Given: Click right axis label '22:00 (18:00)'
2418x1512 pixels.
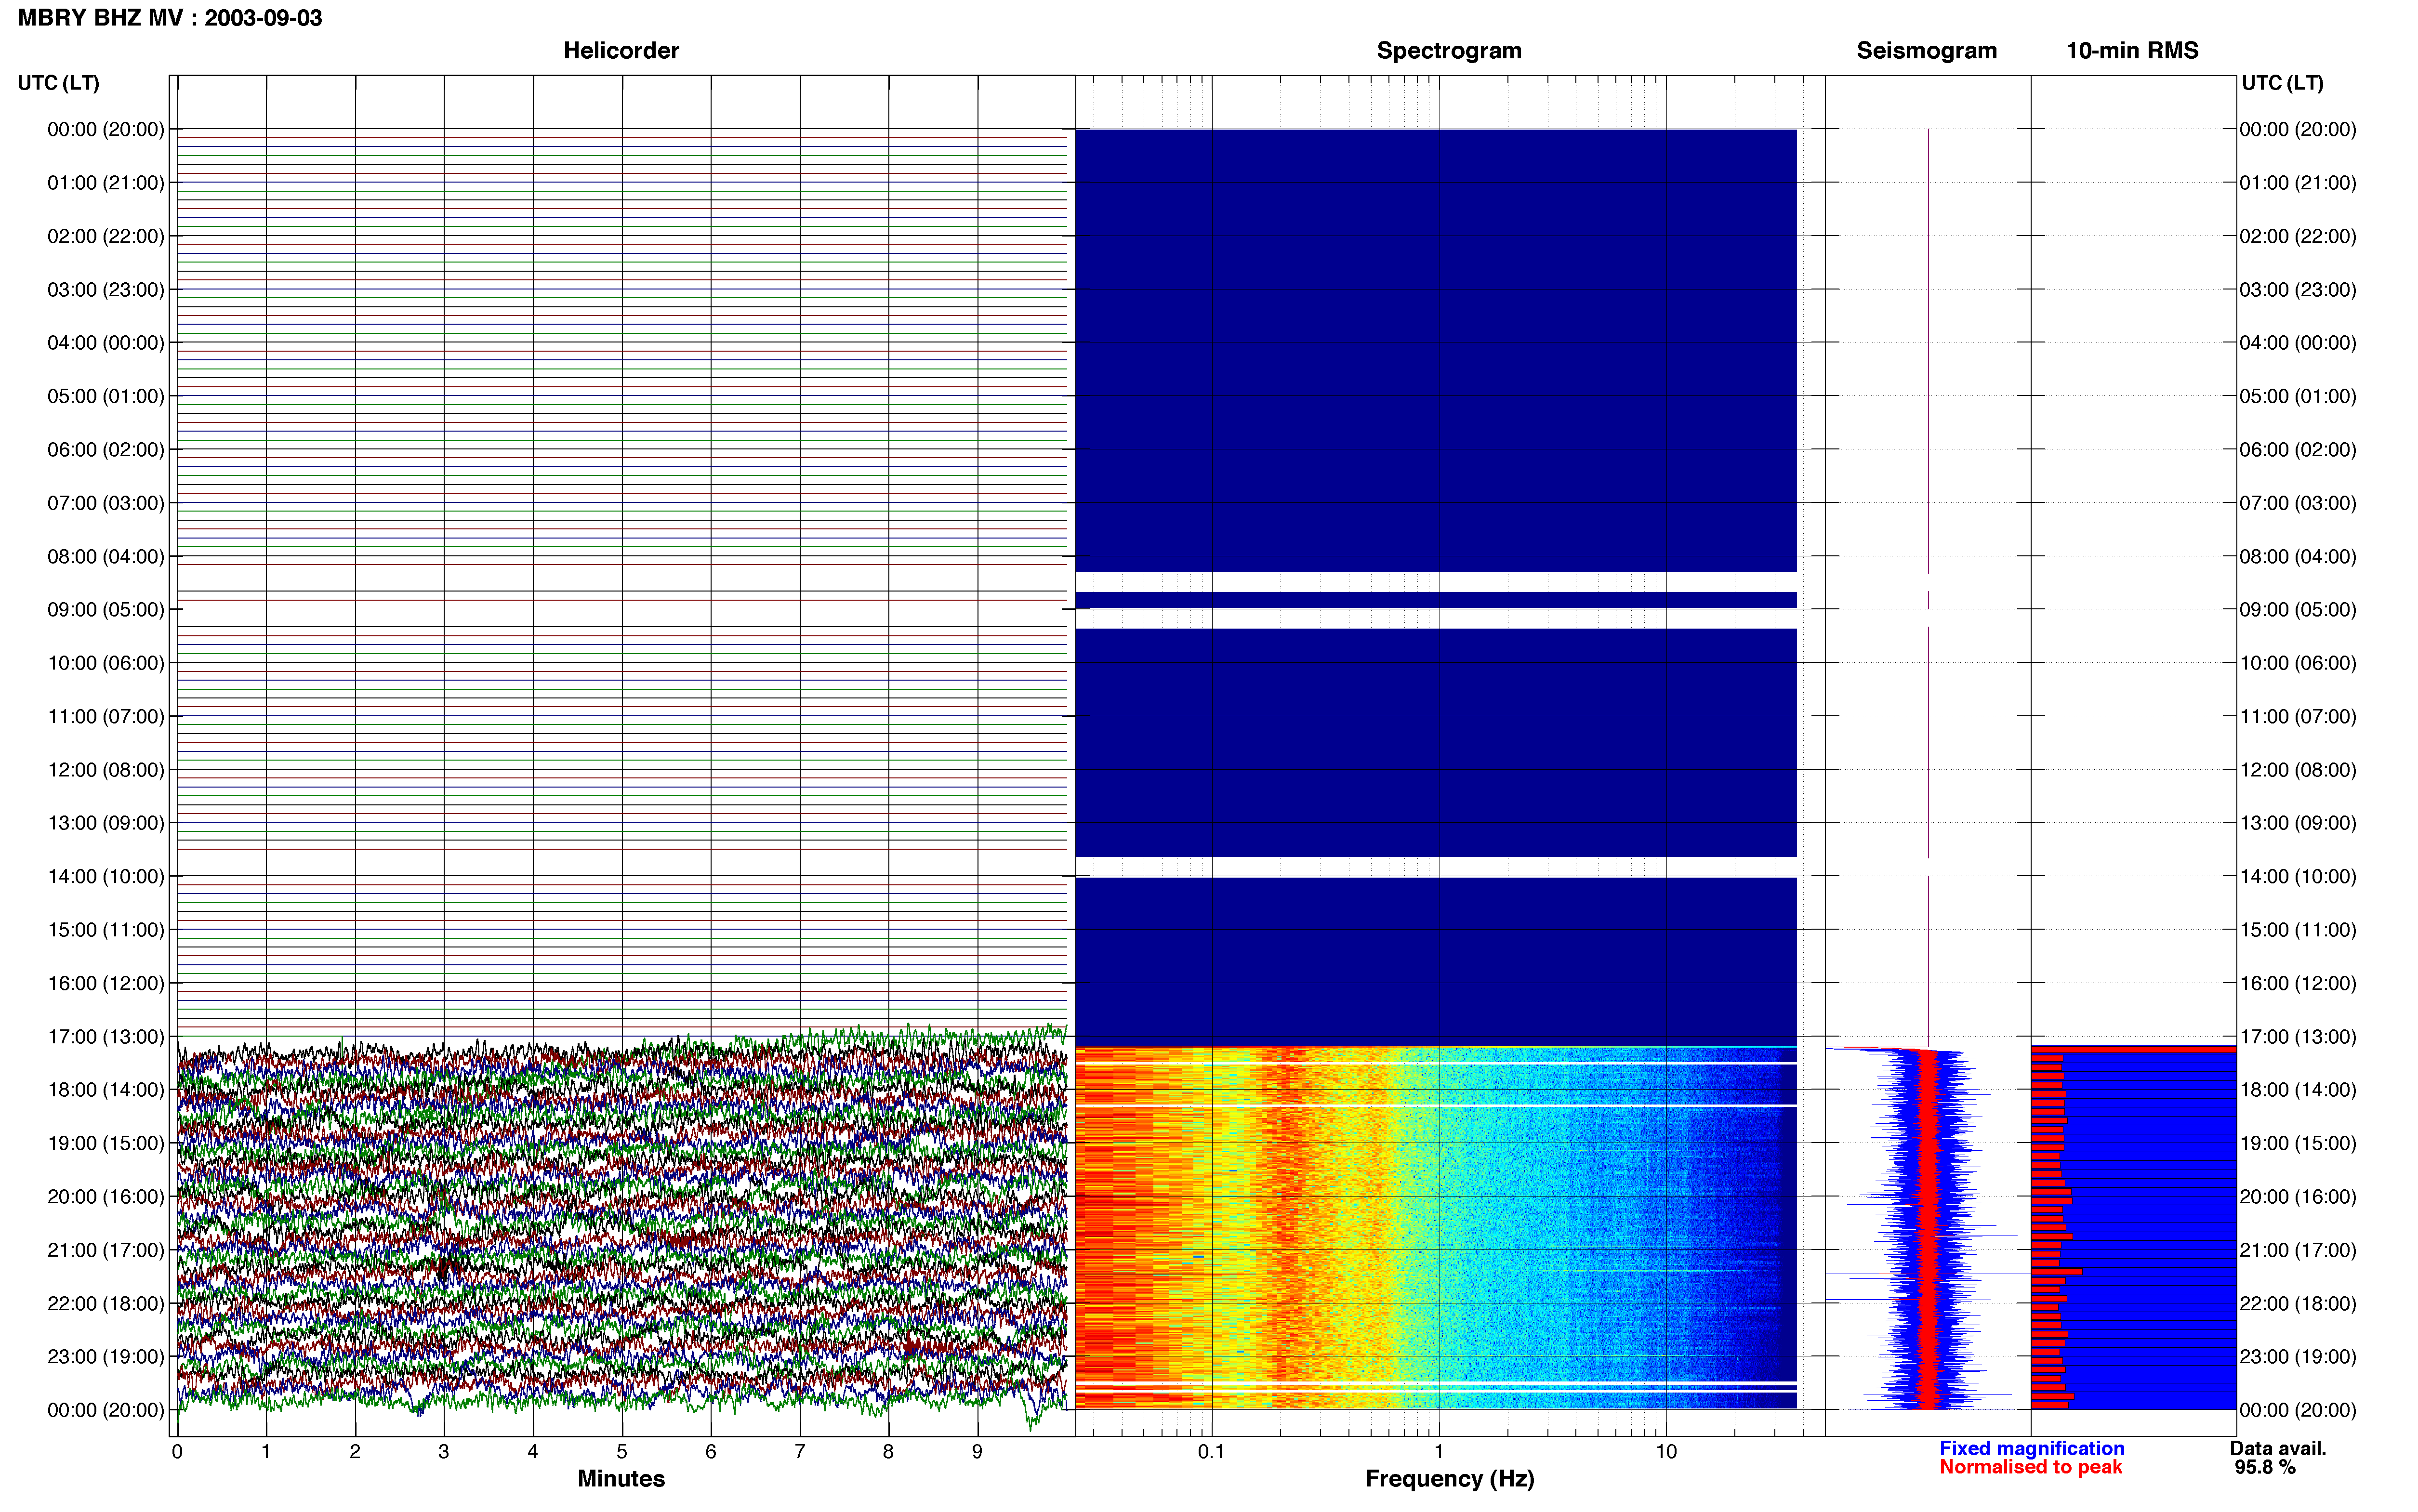Looking at the screenshot, I should pos(2298,1304).
